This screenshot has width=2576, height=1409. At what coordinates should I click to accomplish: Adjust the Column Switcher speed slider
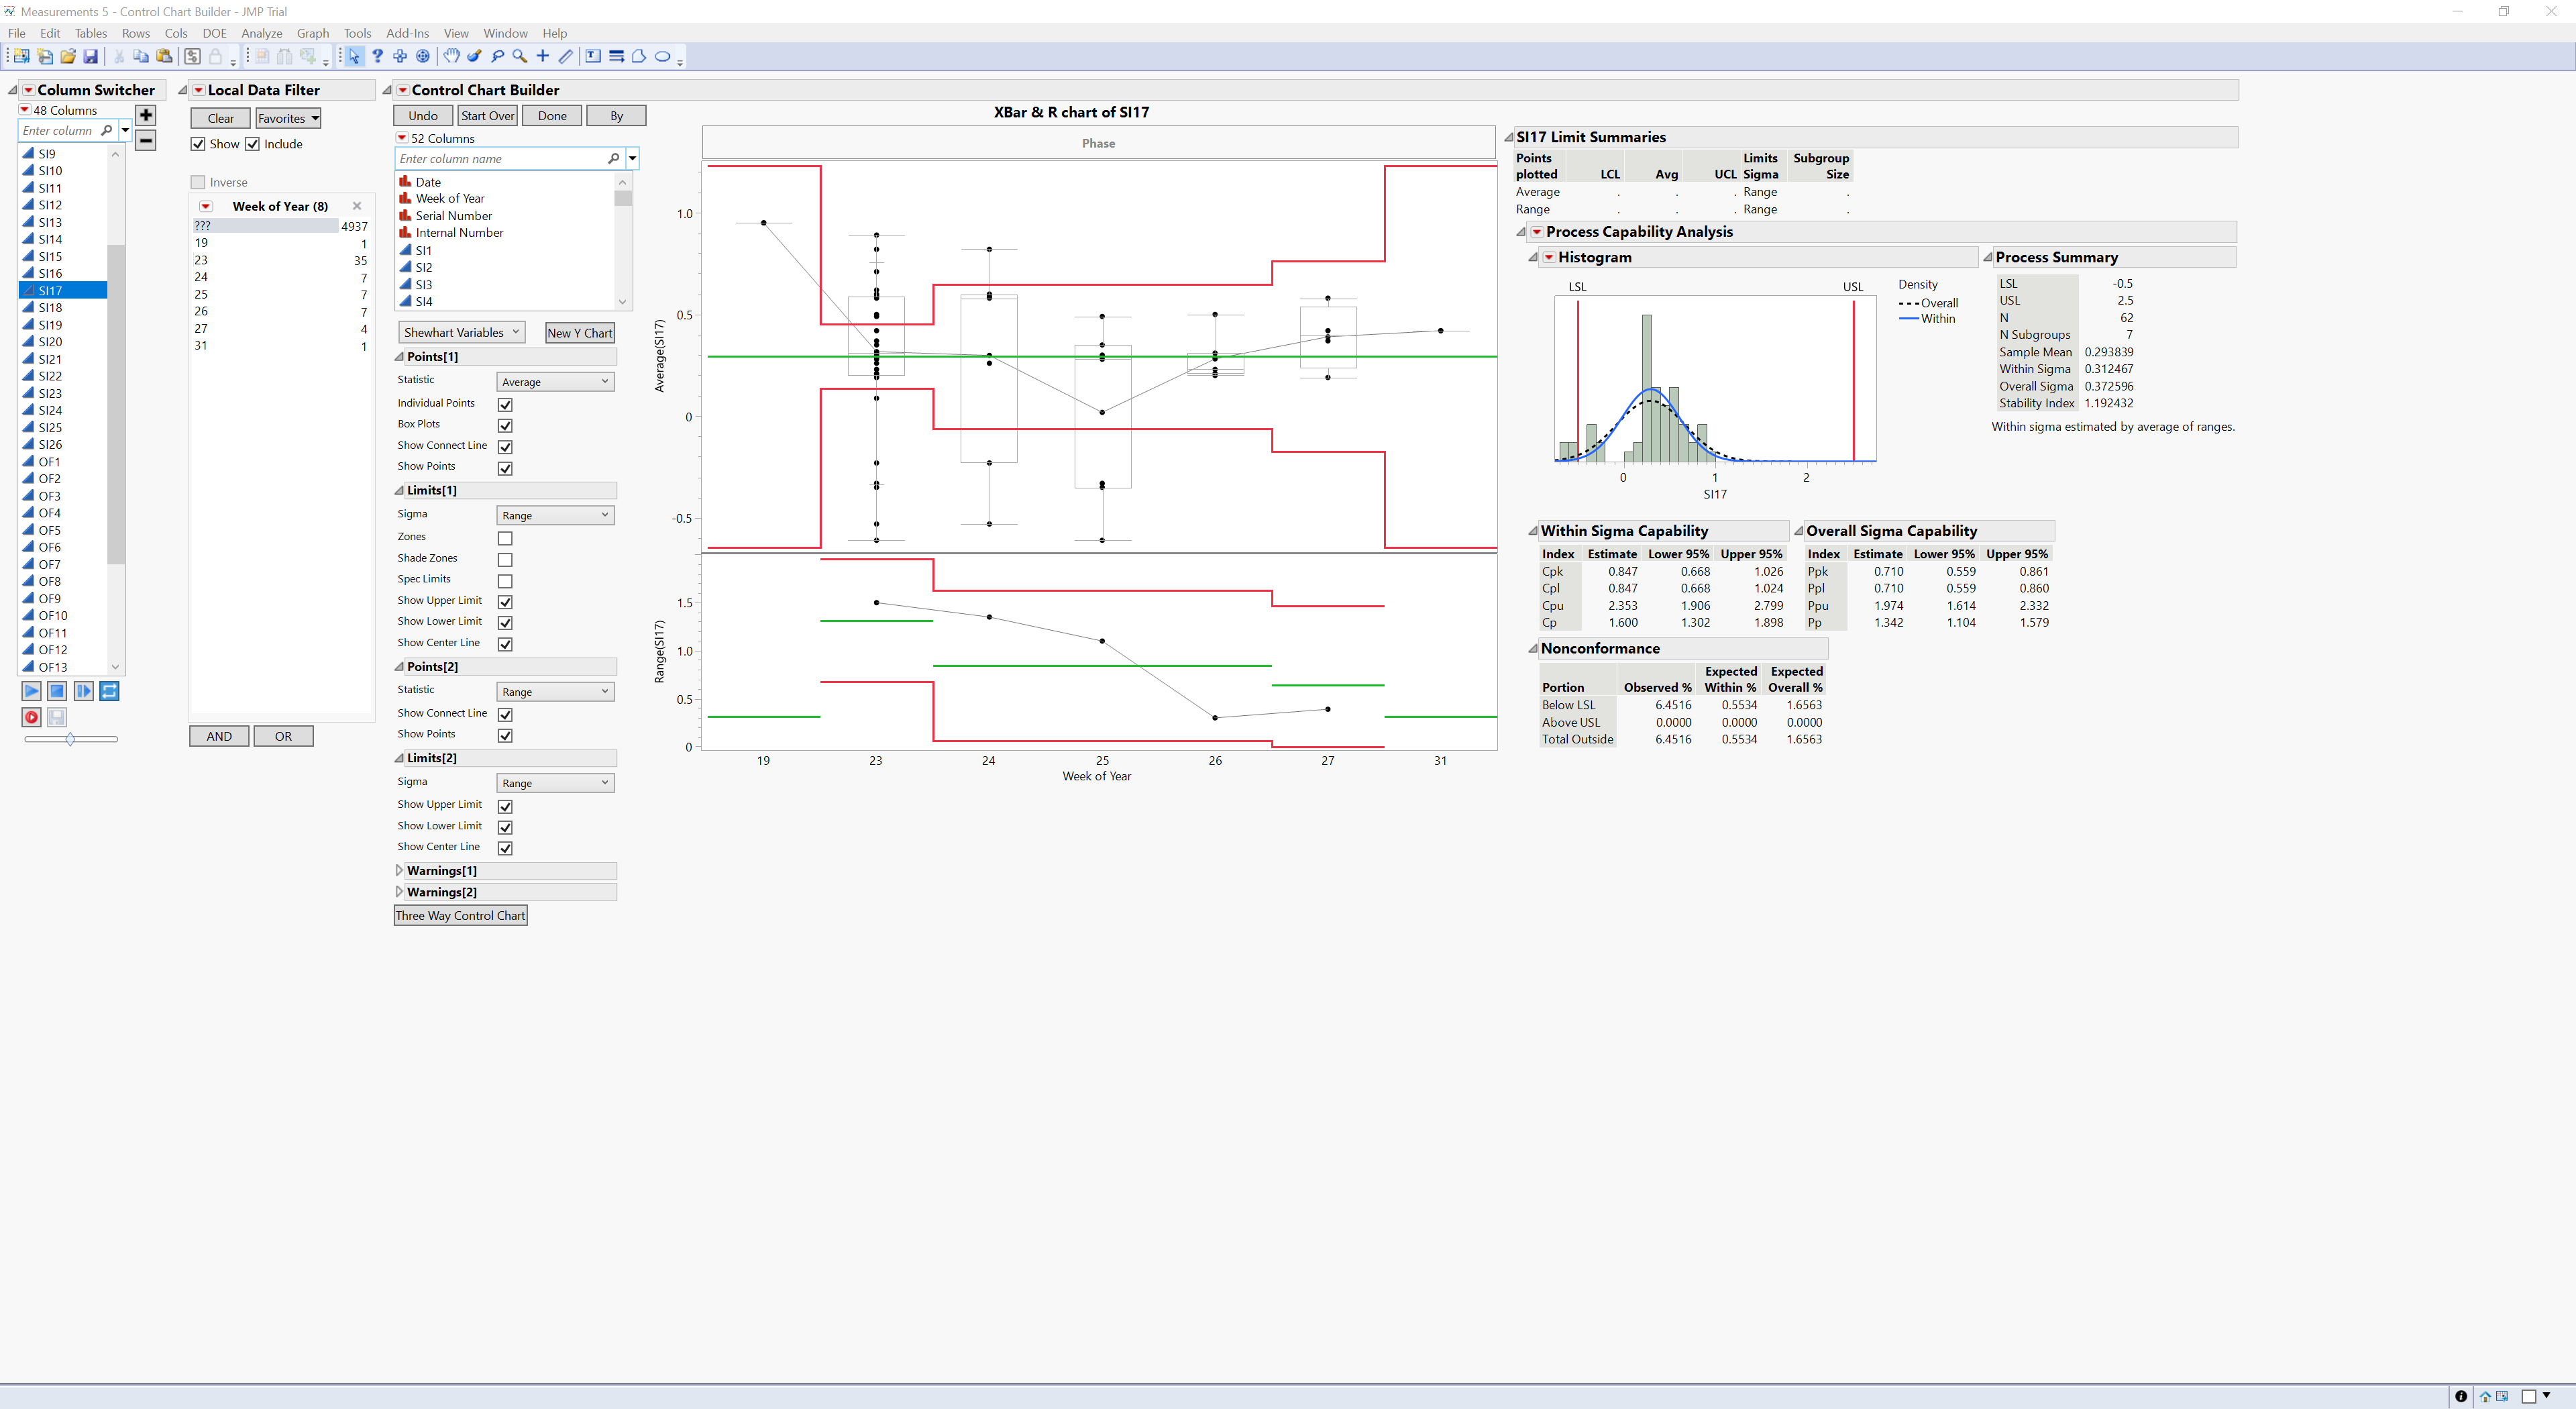tap(70, 739)
